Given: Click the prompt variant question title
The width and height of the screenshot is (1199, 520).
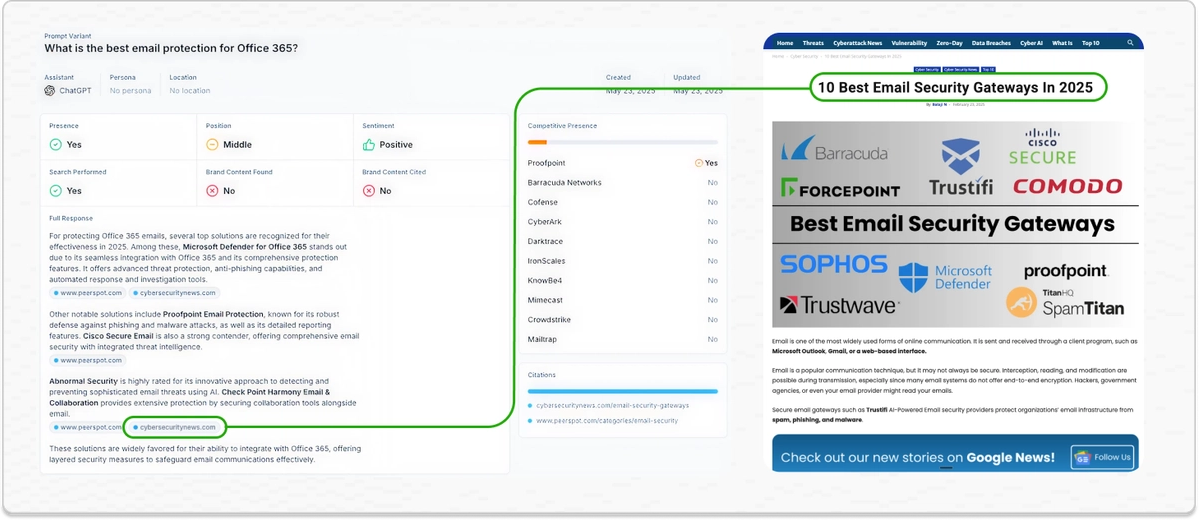Looking at the screenshot, I should click(171, 48).
